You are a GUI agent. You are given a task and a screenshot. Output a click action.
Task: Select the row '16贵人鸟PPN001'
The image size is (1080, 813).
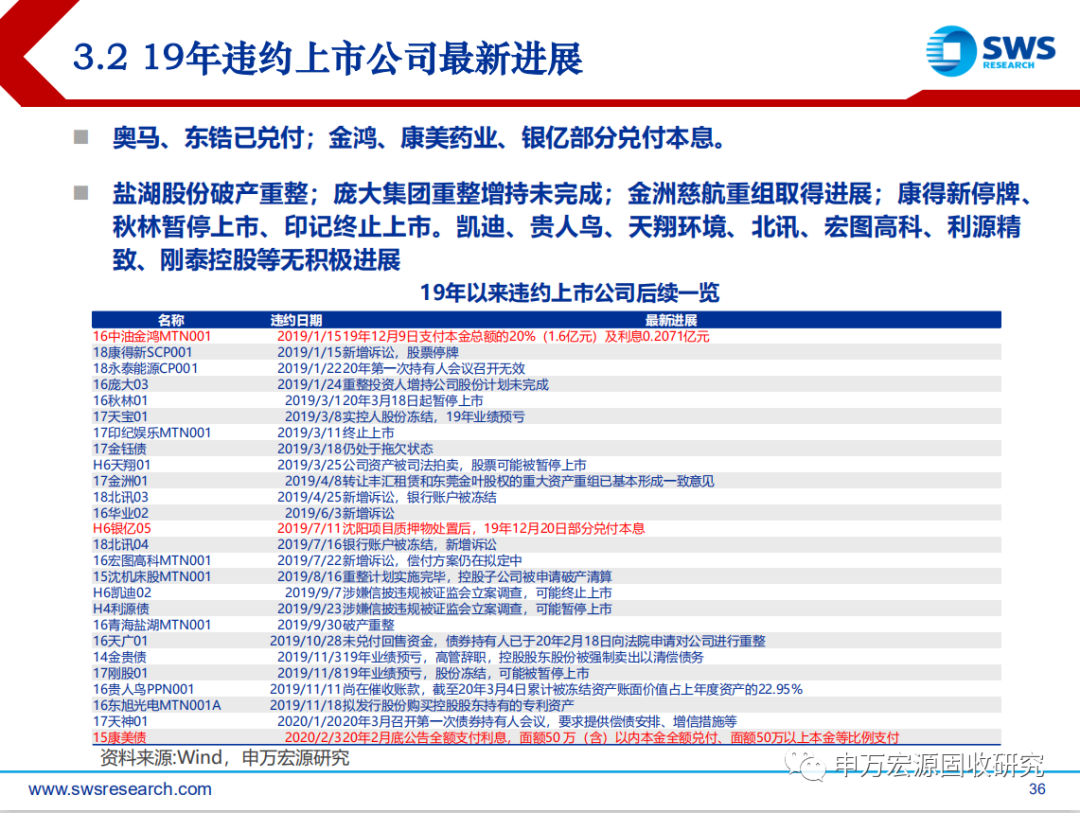(x=546, y=689)
